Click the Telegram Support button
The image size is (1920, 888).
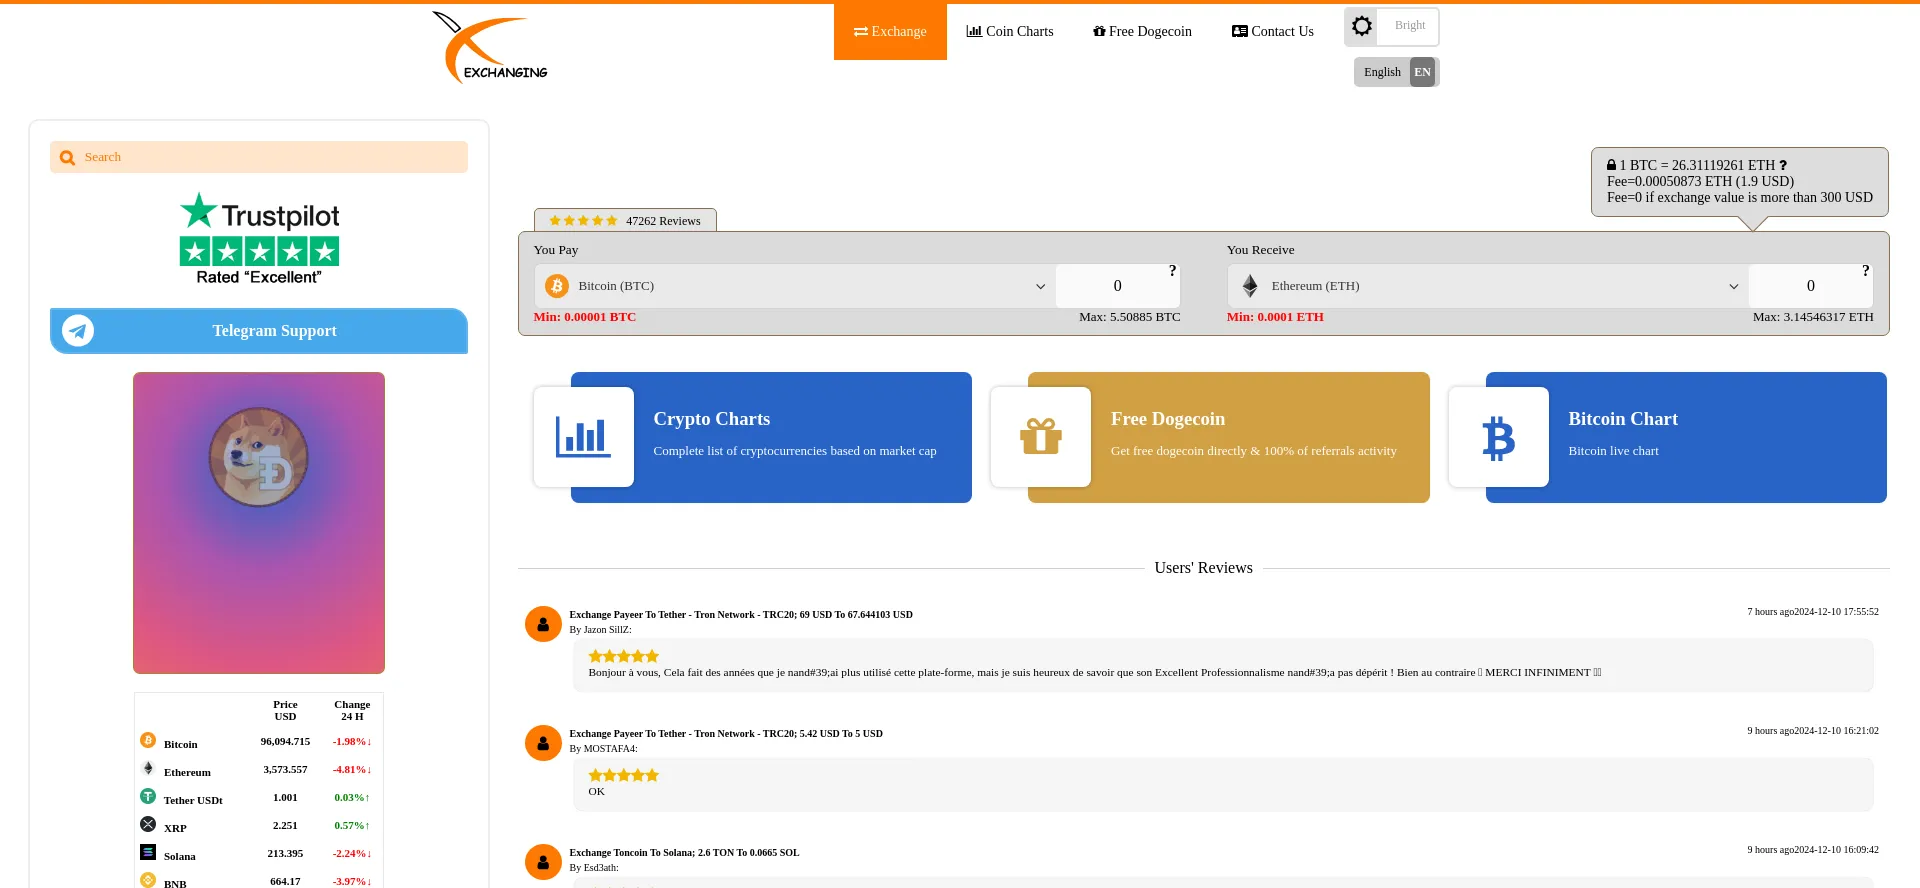pos(259,331)
